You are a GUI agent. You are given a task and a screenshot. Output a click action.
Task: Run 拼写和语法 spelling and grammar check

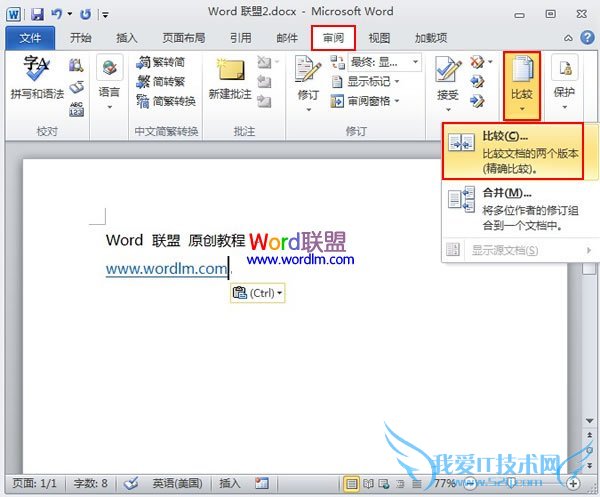37,78
